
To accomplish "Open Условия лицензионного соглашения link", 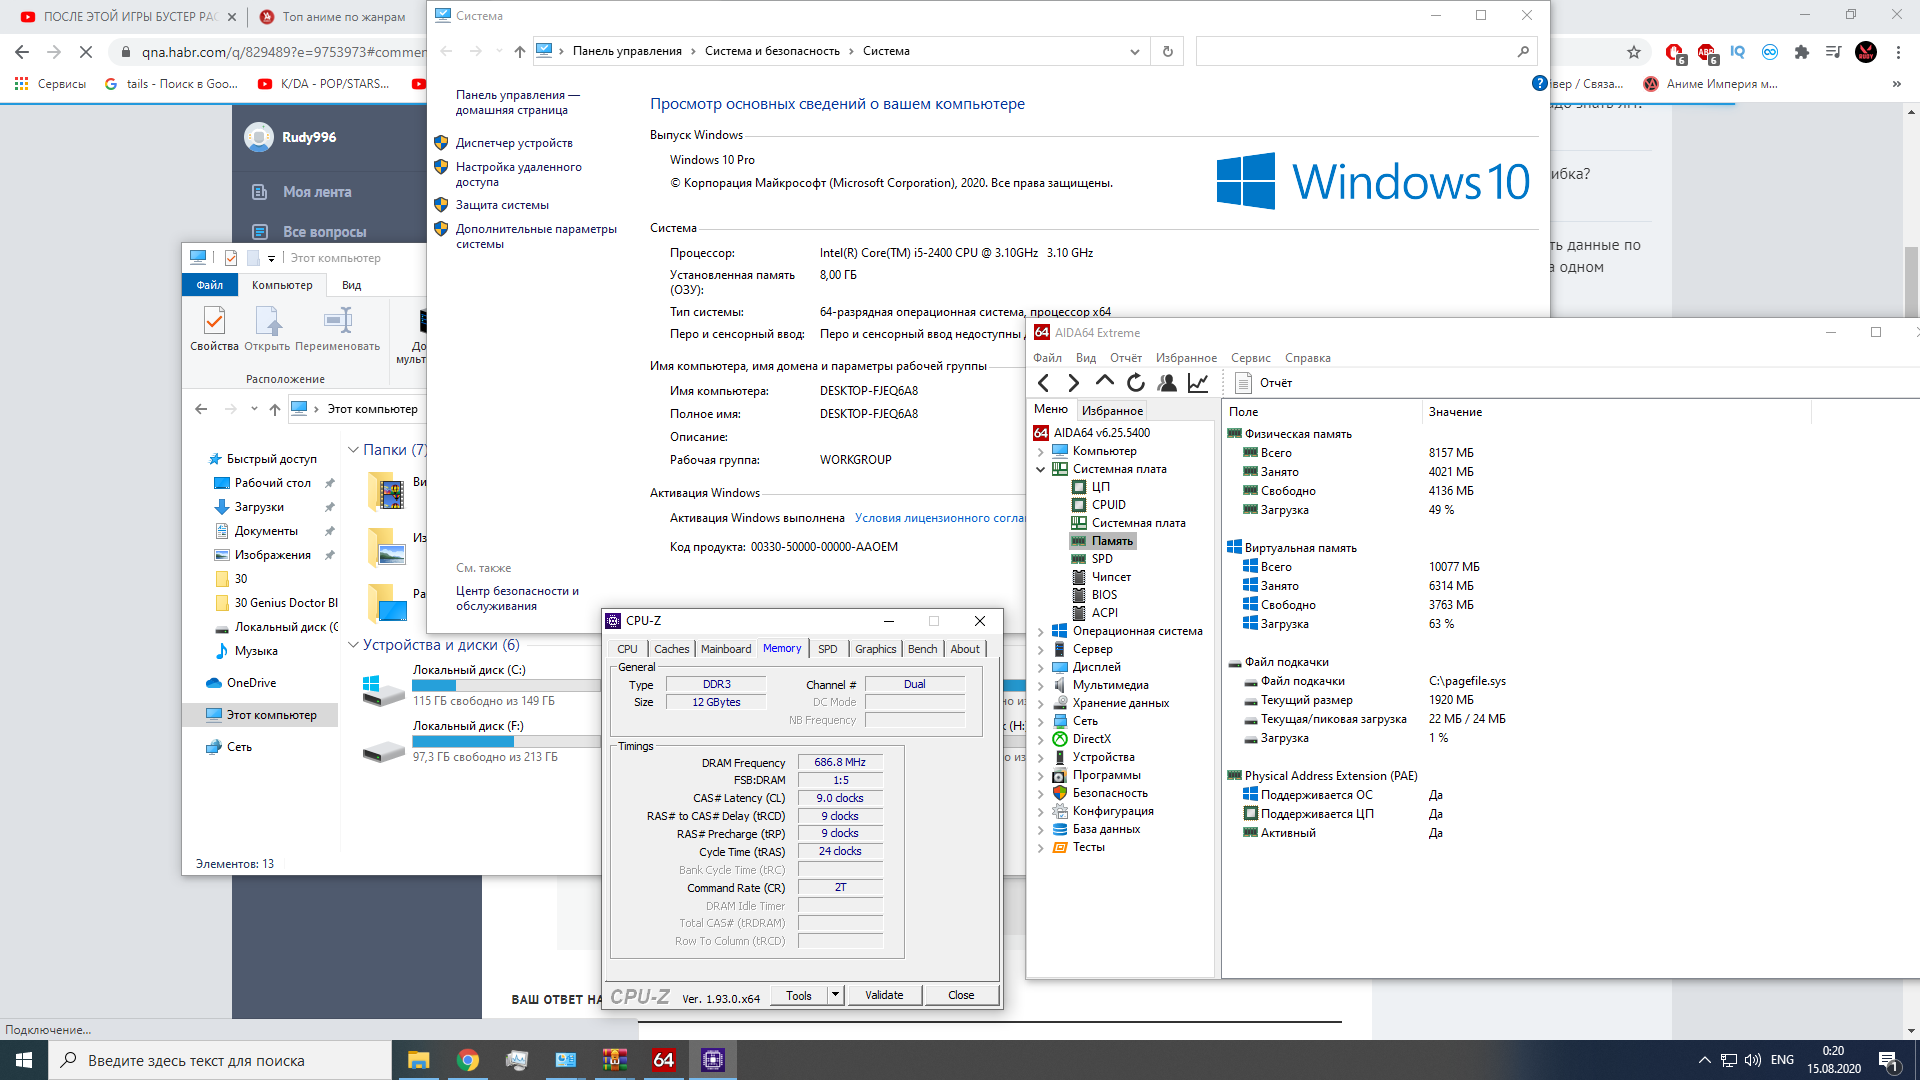I will coord(939,518).
